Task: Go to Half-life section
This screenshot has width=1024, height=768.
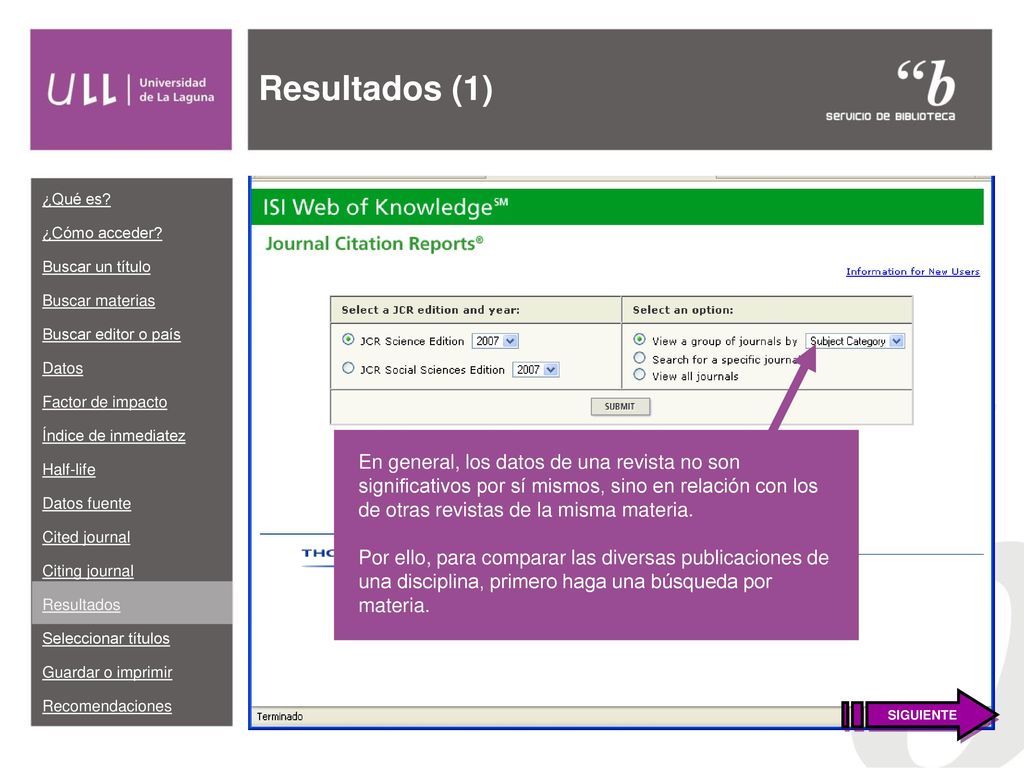Action: 69,470
